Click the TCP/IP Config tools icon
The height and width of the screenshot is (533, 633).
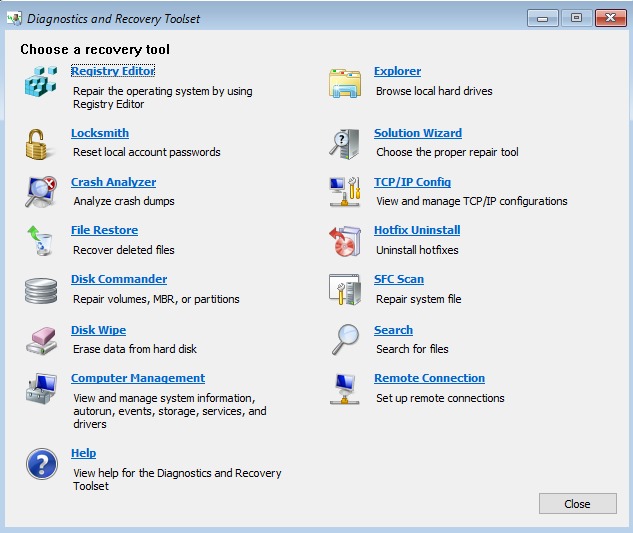tap(345, 192)
